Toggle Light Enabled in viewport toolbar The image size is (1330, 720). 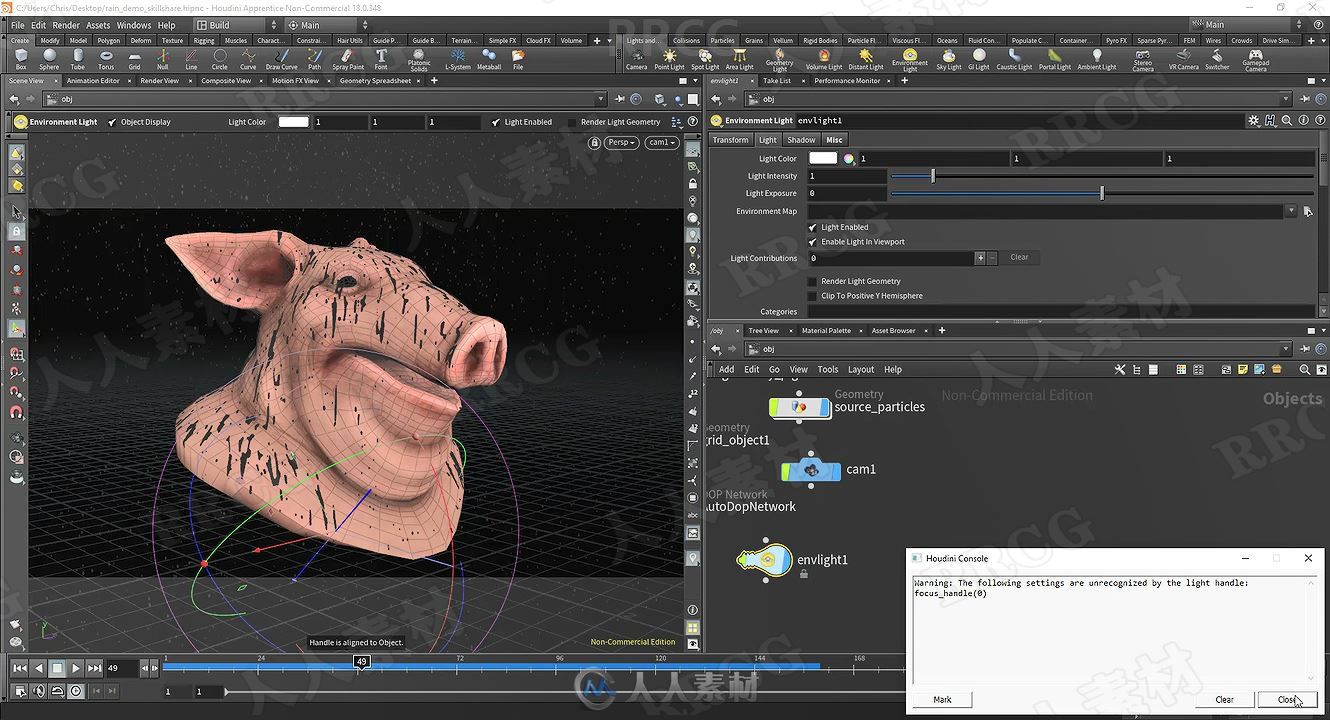(495, 122)
